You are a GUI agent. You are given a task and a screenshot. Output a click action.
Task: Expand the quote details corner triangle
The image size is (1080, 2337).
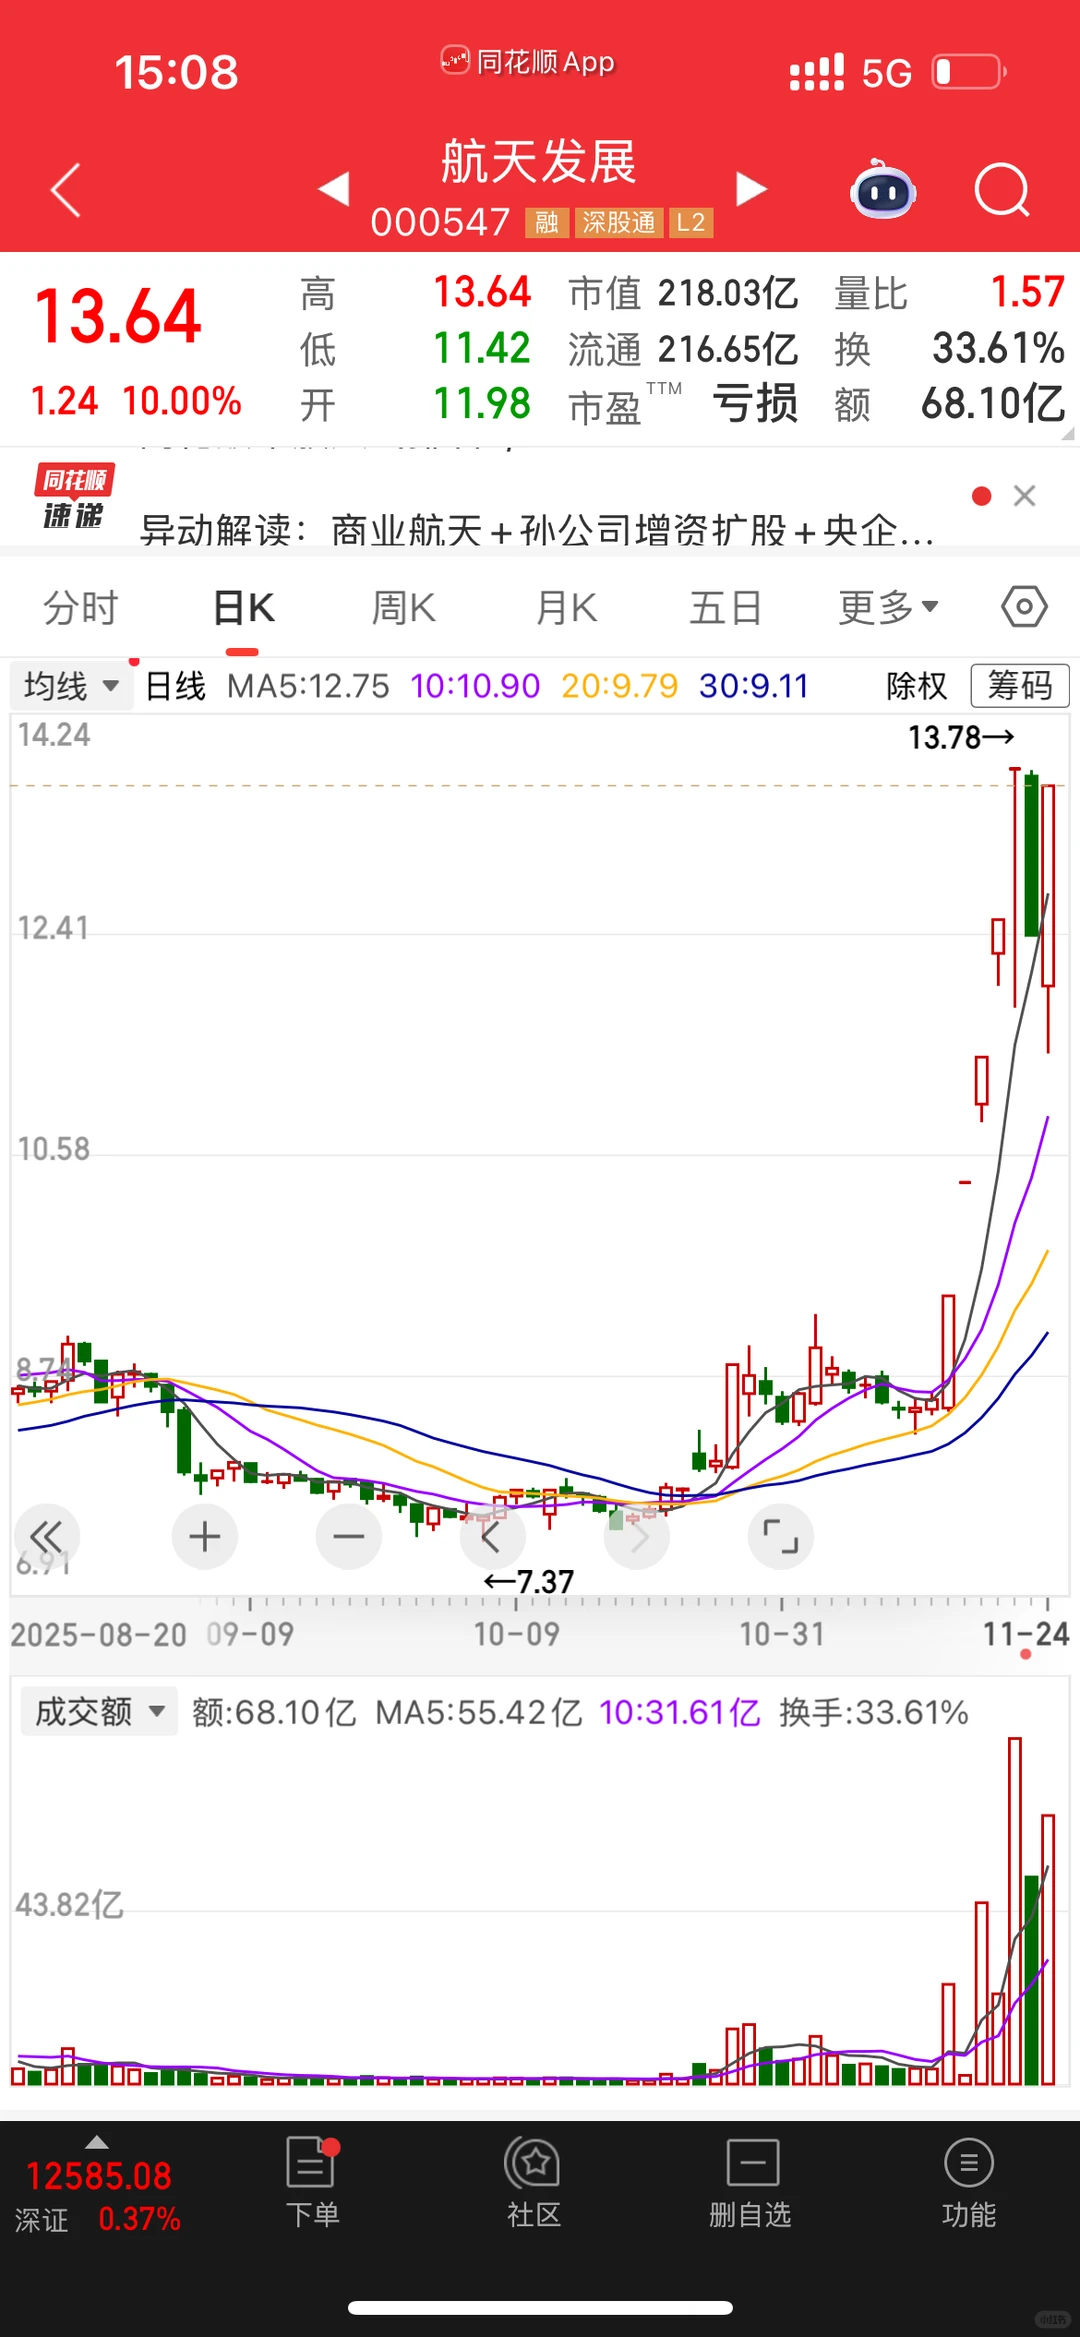coord(1067,433)
